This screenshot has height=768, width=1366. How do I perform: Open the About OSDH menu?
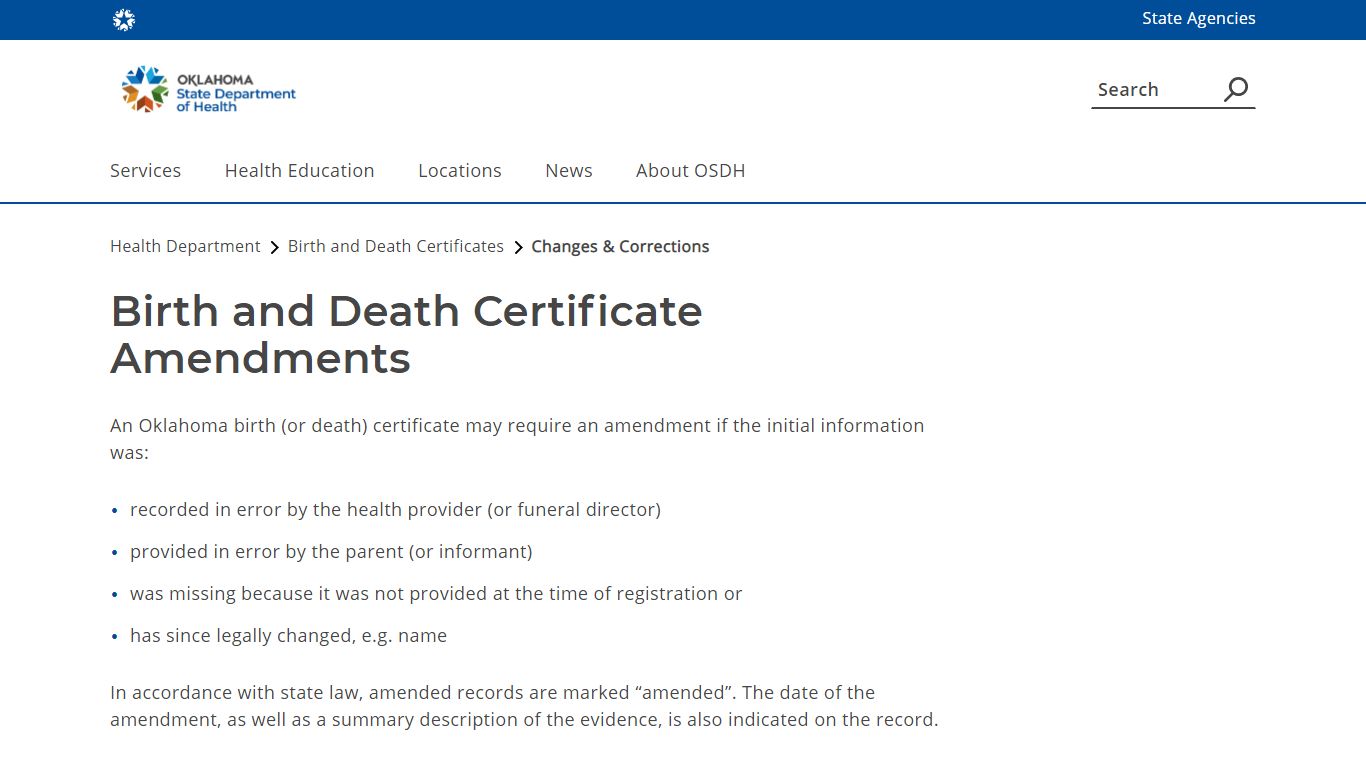(691, 170)
